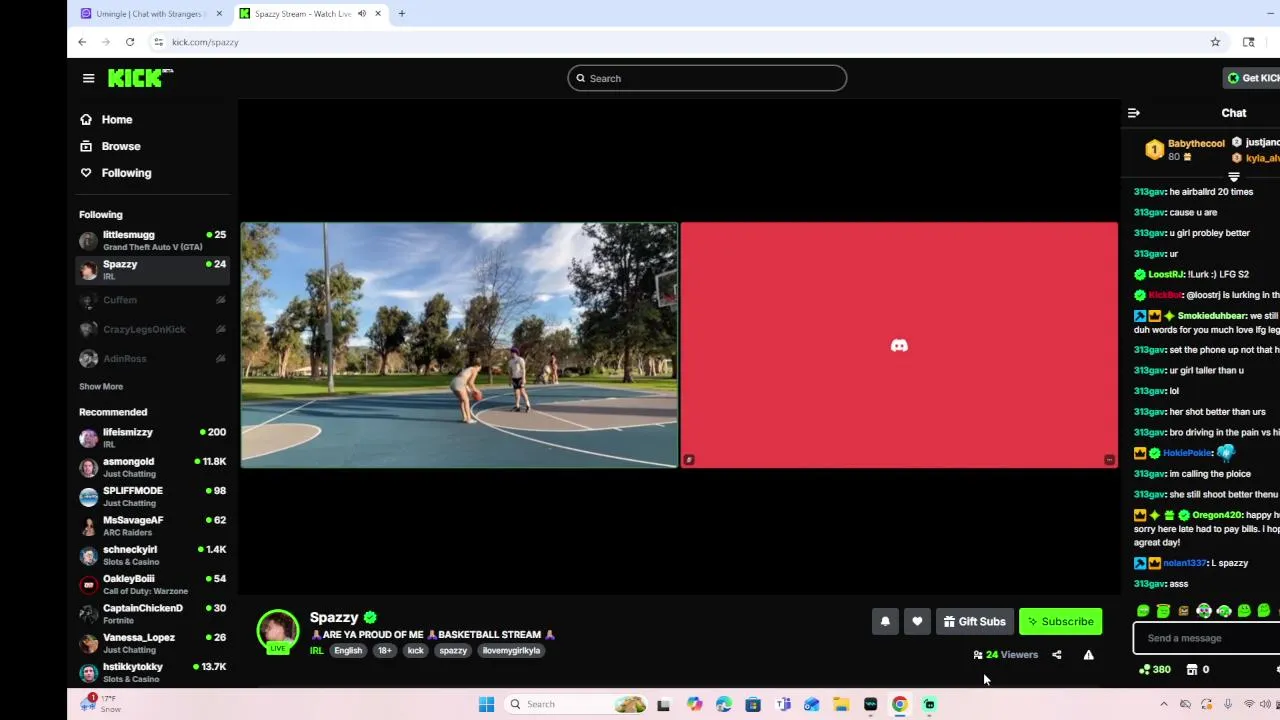Click the first green emote in chat quick bar
The height and width of the screenshot is (720, 1280).
click(1143, 611)
